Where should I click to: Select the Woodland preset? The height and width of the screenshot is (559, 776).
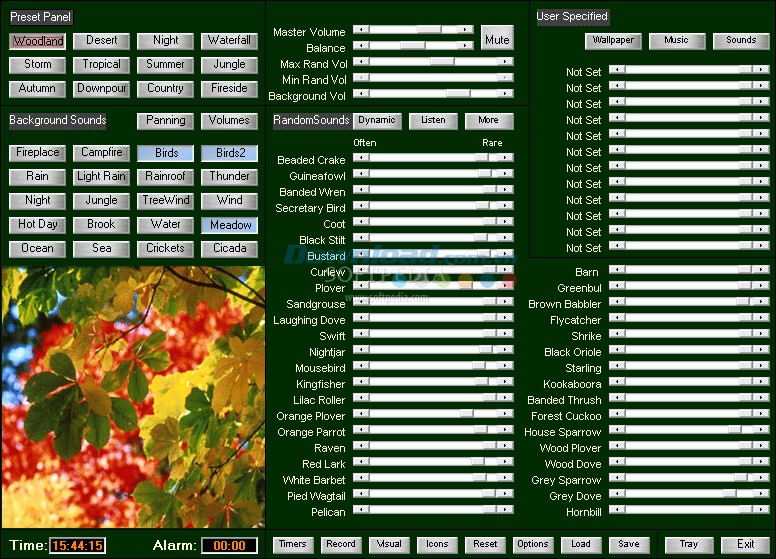38,41
